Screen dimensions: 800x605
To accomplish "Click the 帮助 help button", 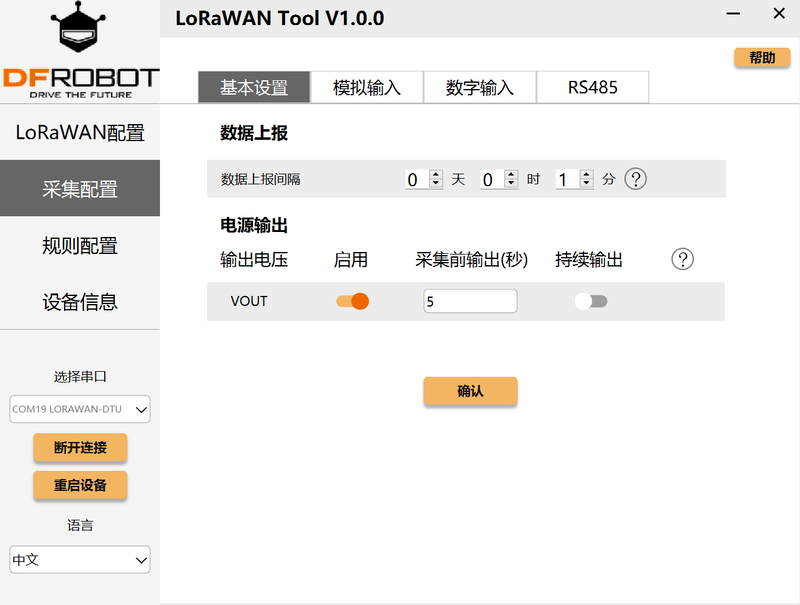I will pyautogui.click(x=762, y=58).
